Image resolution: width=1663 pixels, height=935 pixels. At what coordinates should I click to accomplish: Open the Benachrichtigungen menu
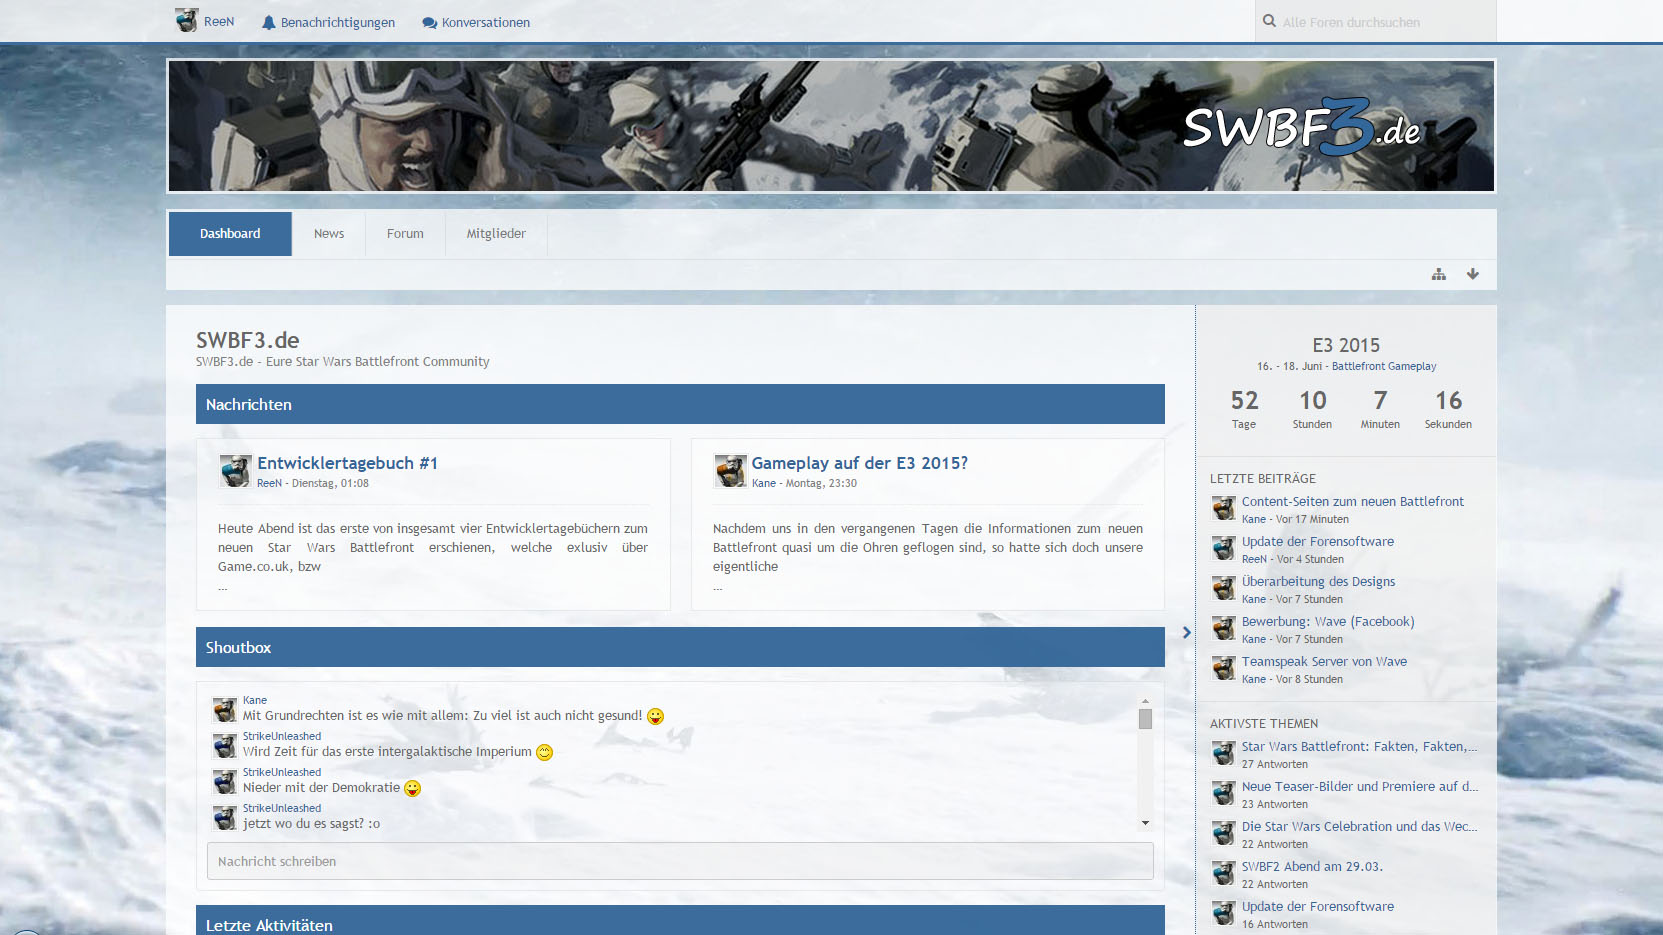328,22
